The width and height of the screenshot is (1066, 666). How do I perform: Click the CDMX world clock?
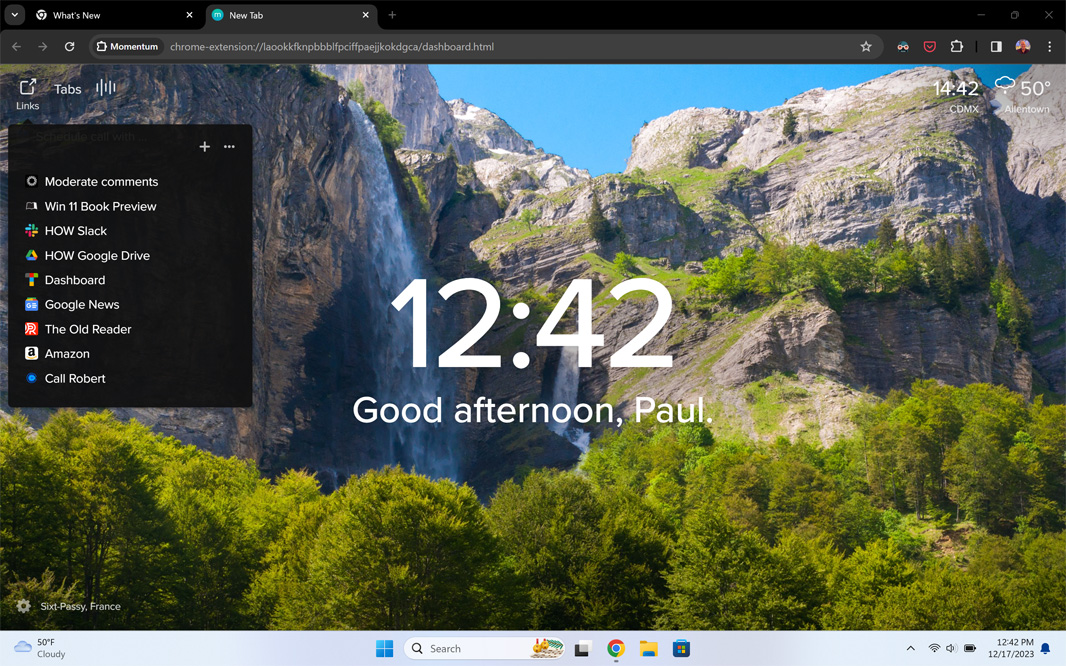pyautogui.click(x=956, y=94)
